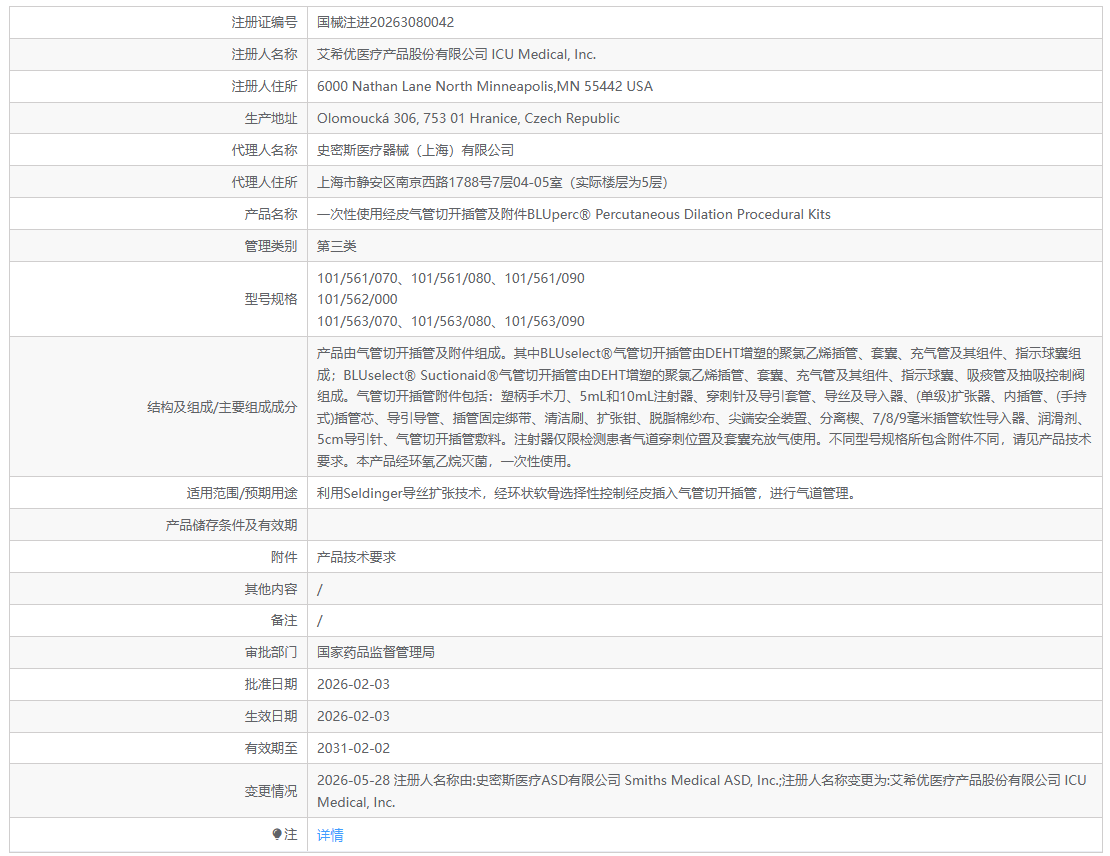
Task: Select the attachment value 产品技术要求
Action: pyautogui.click(x=356, y=557)
